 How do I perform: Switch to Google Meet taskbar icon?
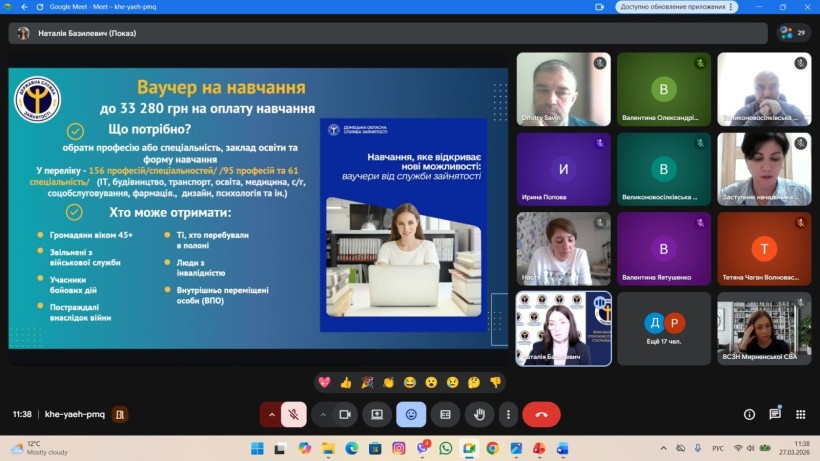click(x=469, y=448)
